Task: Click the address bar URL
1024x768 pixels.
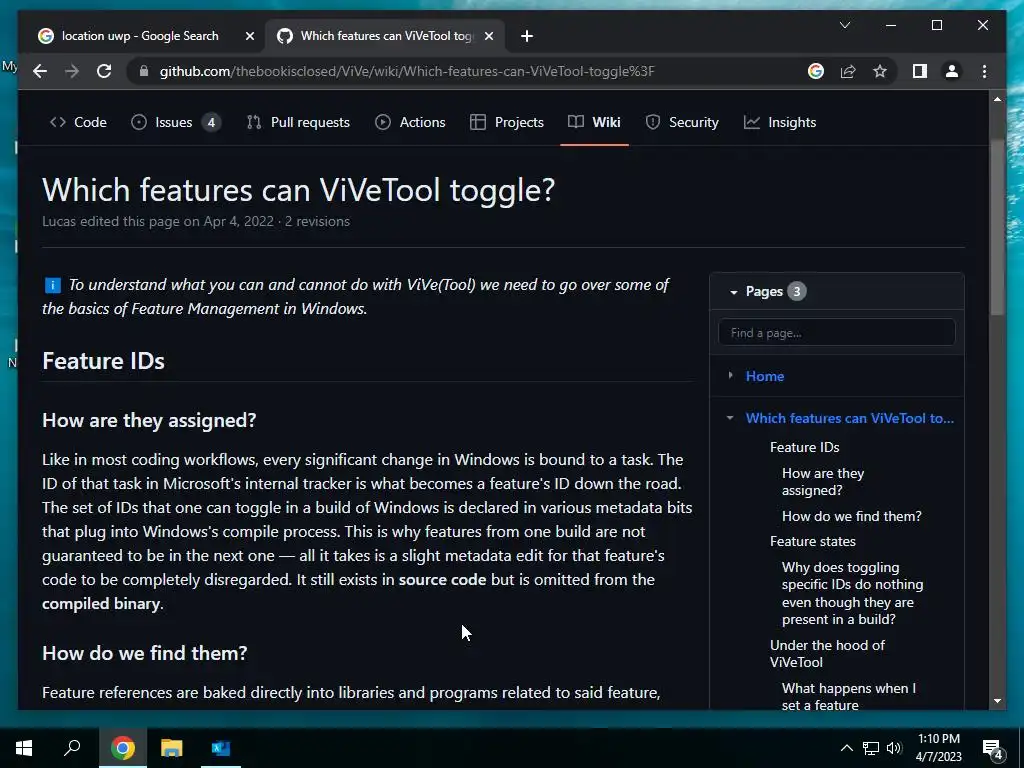Action: [407, 71]
